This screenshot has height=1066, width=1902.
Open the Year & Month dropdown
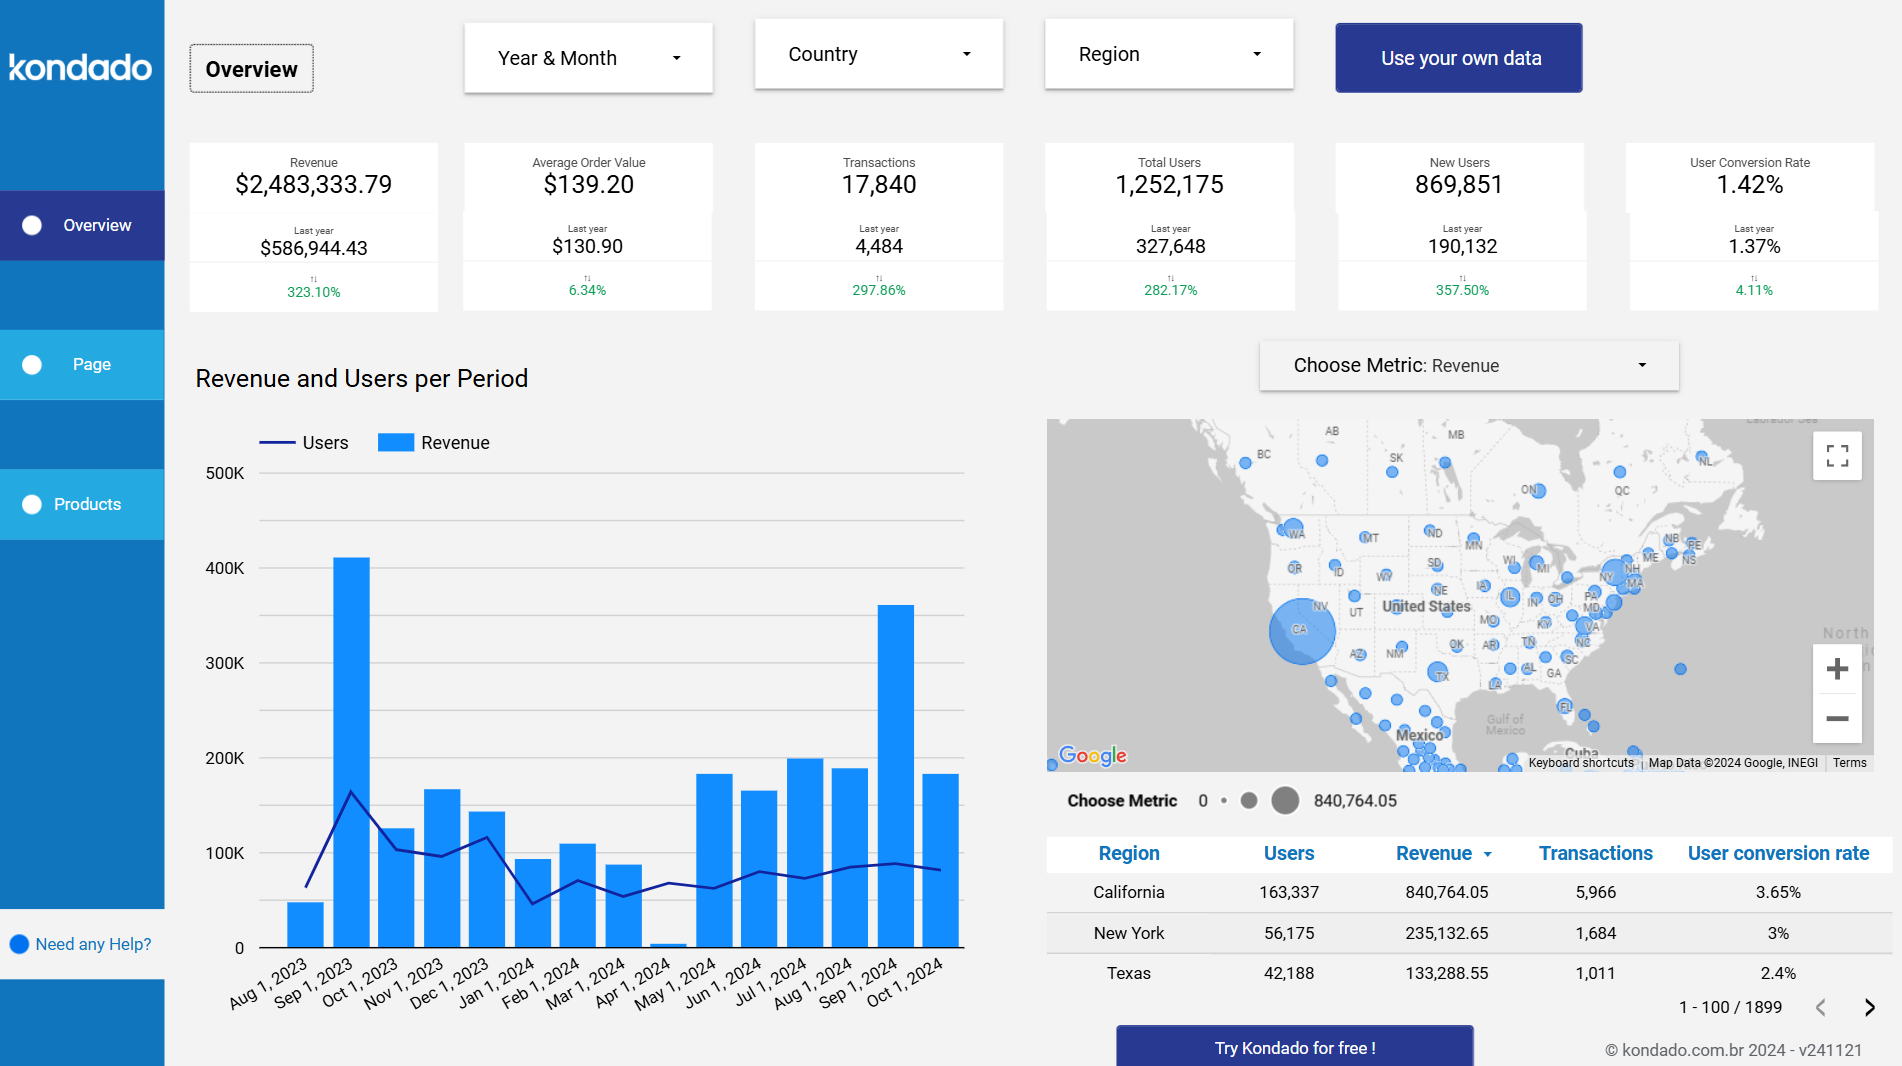coord(588,57)
